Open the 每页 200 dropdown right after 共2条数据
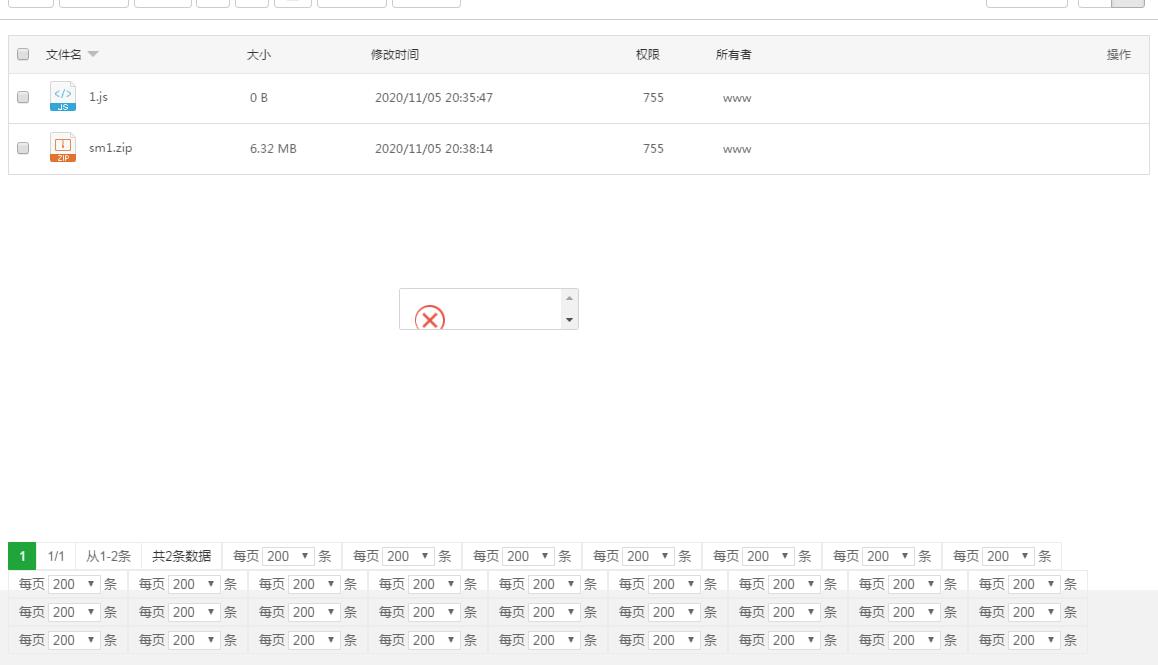The image size is (1158, 665). (288, 556)
